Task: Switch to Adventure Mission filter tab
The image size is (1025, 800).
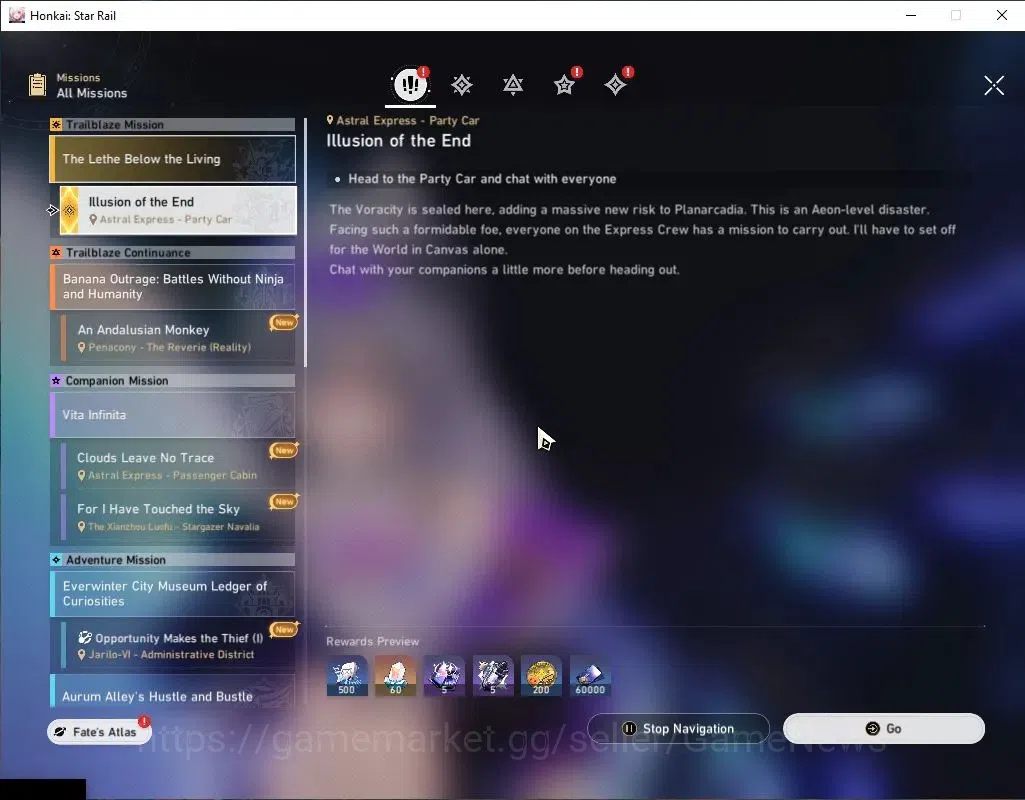Action: click(615, 84)
